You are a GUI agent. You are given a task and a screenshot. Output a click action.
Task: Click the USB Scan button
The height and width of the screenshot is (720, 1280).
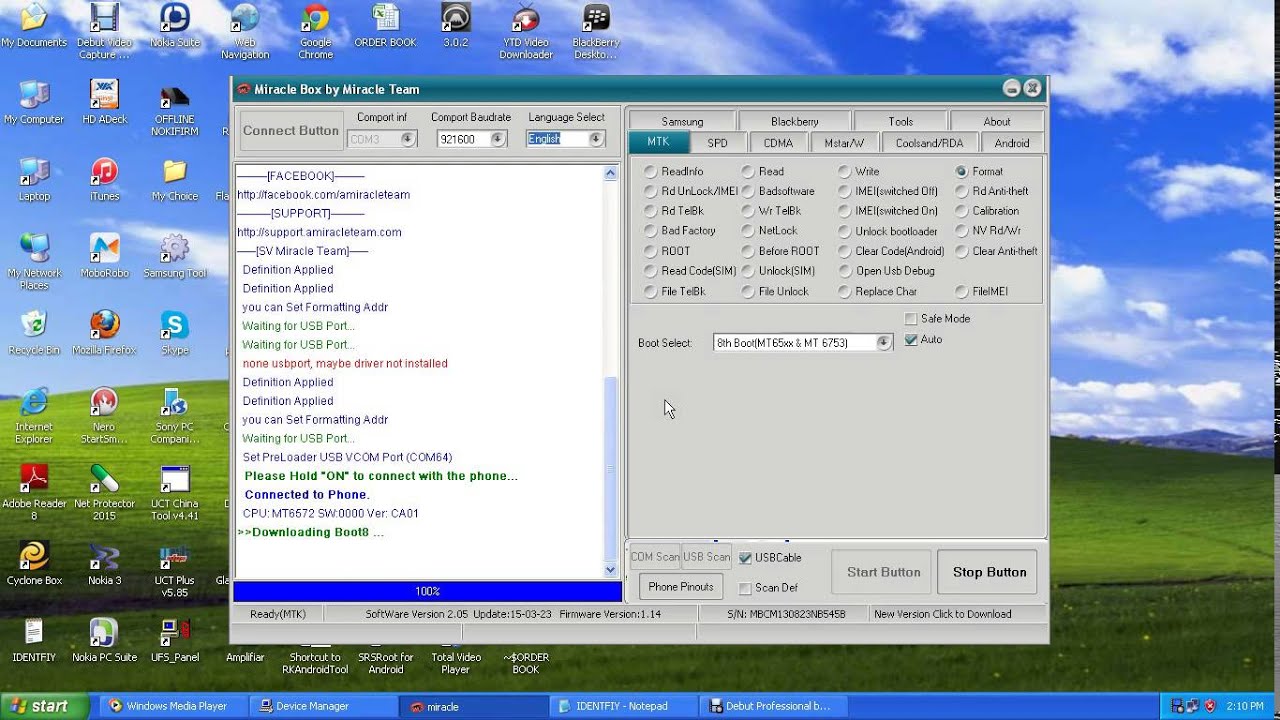[707, 557]
